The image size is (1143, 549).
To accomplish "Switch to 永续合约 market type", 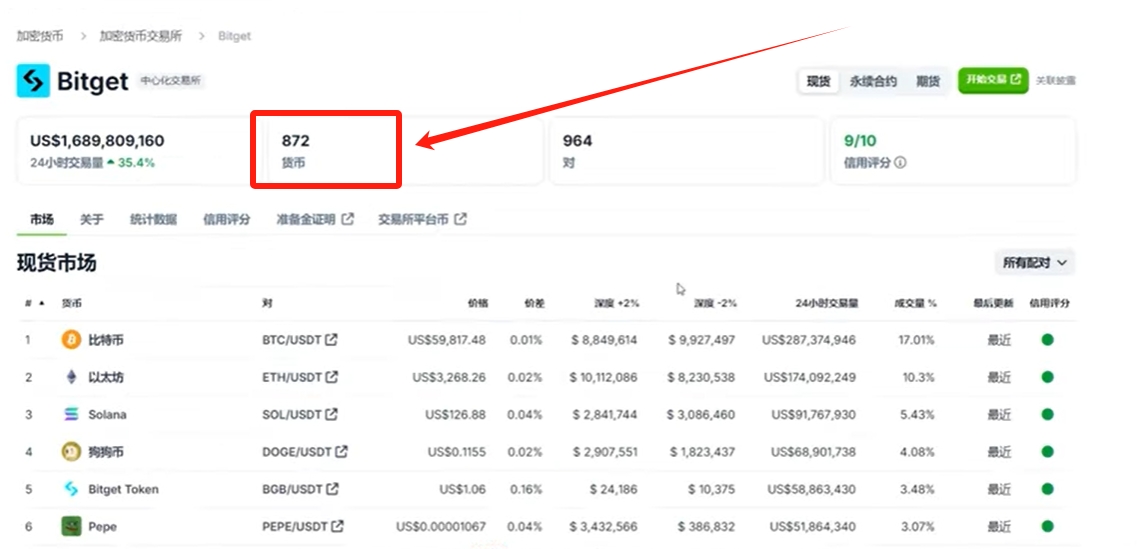I will click(x=873, y=81).
